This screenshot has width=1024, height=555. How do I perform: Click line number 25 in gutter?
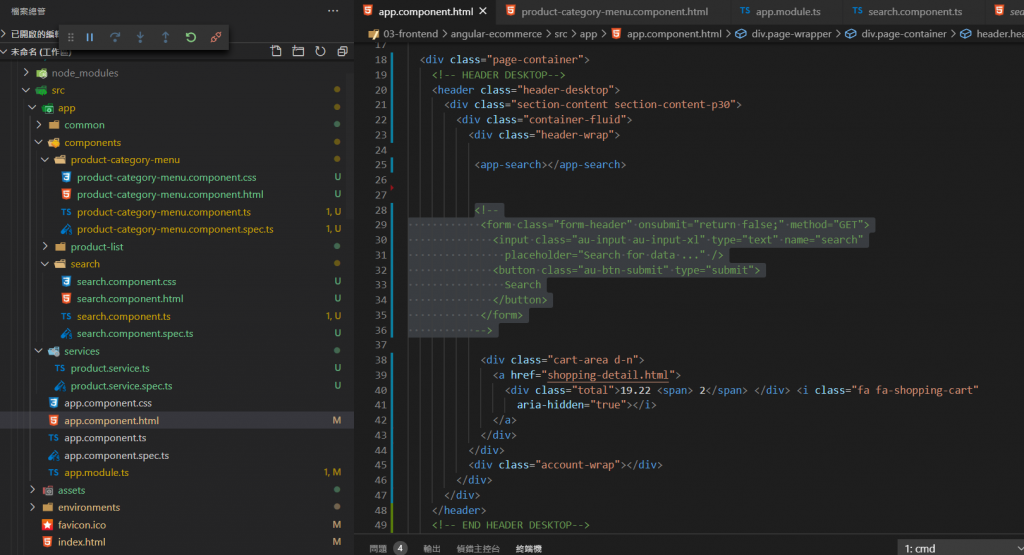click(x=381, y=165)
